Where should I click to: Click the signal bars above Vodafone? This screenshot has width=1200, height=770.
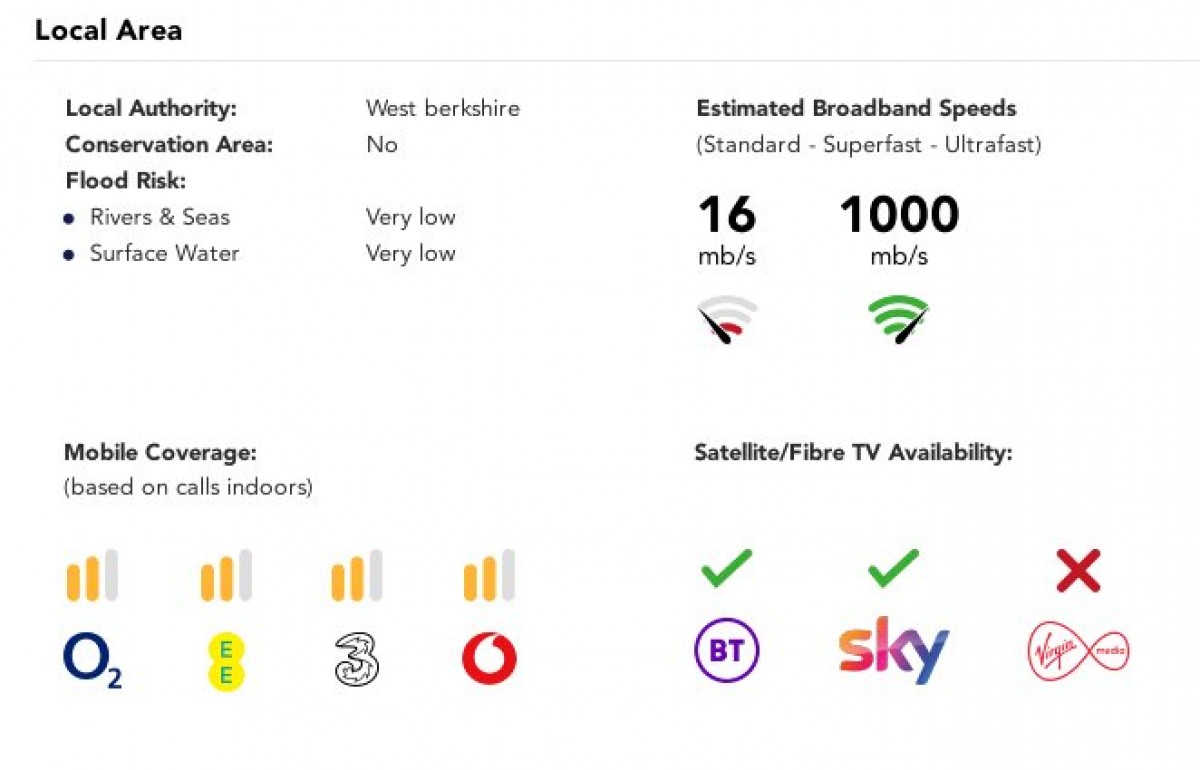(x=489, y=576)
